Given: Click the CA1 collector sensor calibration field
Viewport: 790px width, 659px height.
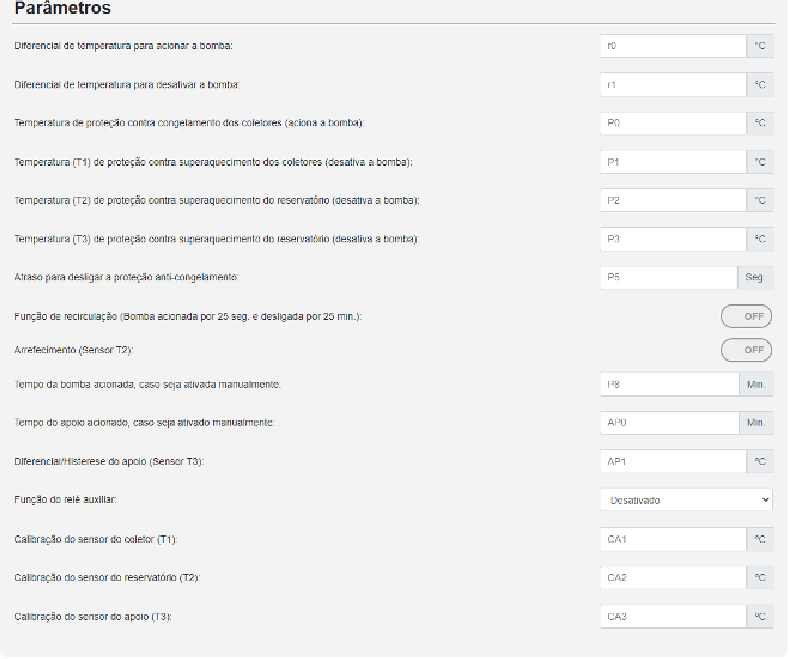Looking at the screenshot, I should point(673,539).
